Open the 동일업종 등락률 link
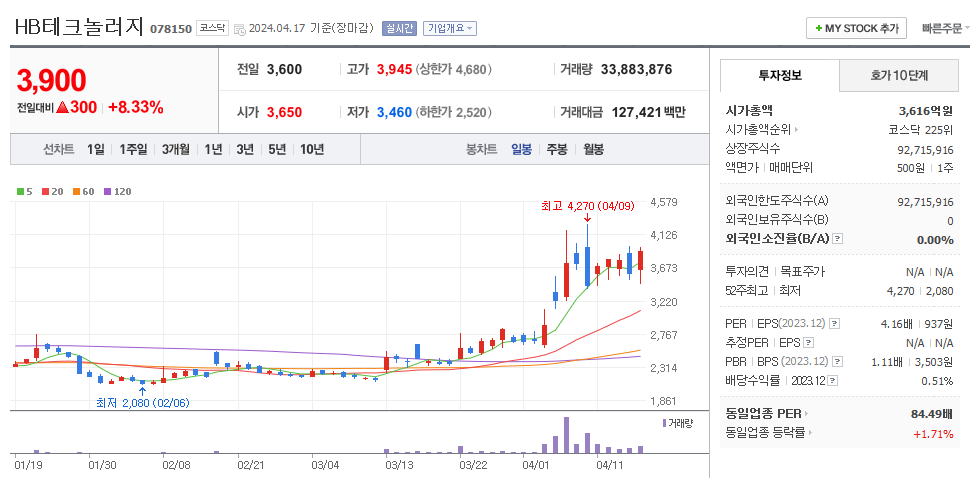 click(766, 432)
